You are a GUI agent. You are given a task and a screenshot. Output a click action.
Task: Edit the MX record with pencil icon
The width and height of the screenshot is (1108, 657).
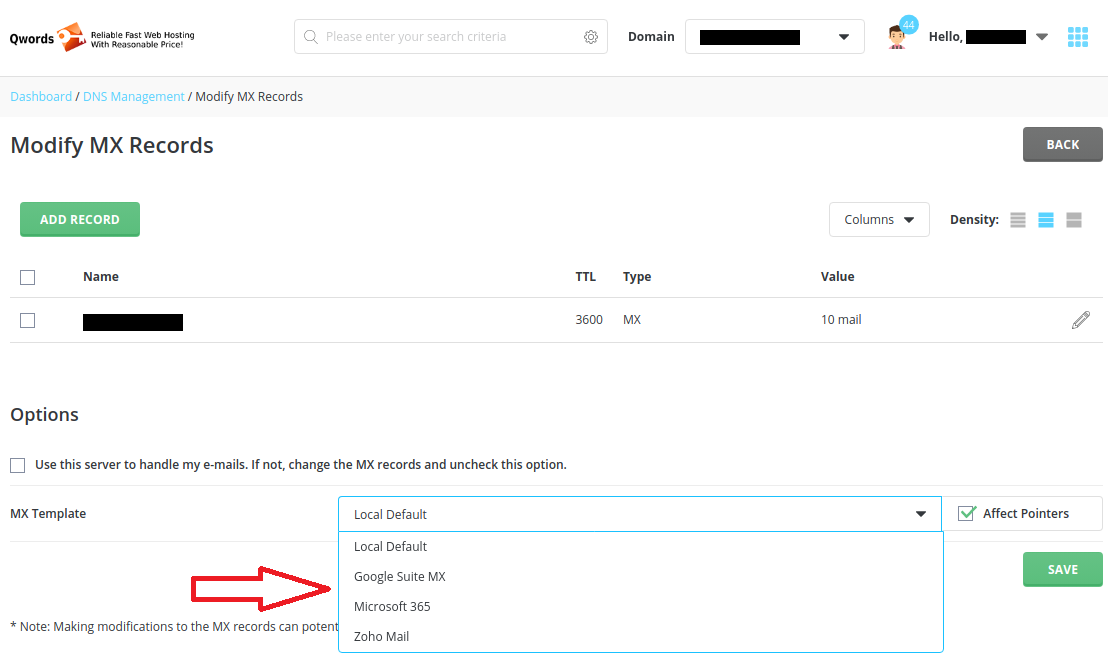[1080, 320]
